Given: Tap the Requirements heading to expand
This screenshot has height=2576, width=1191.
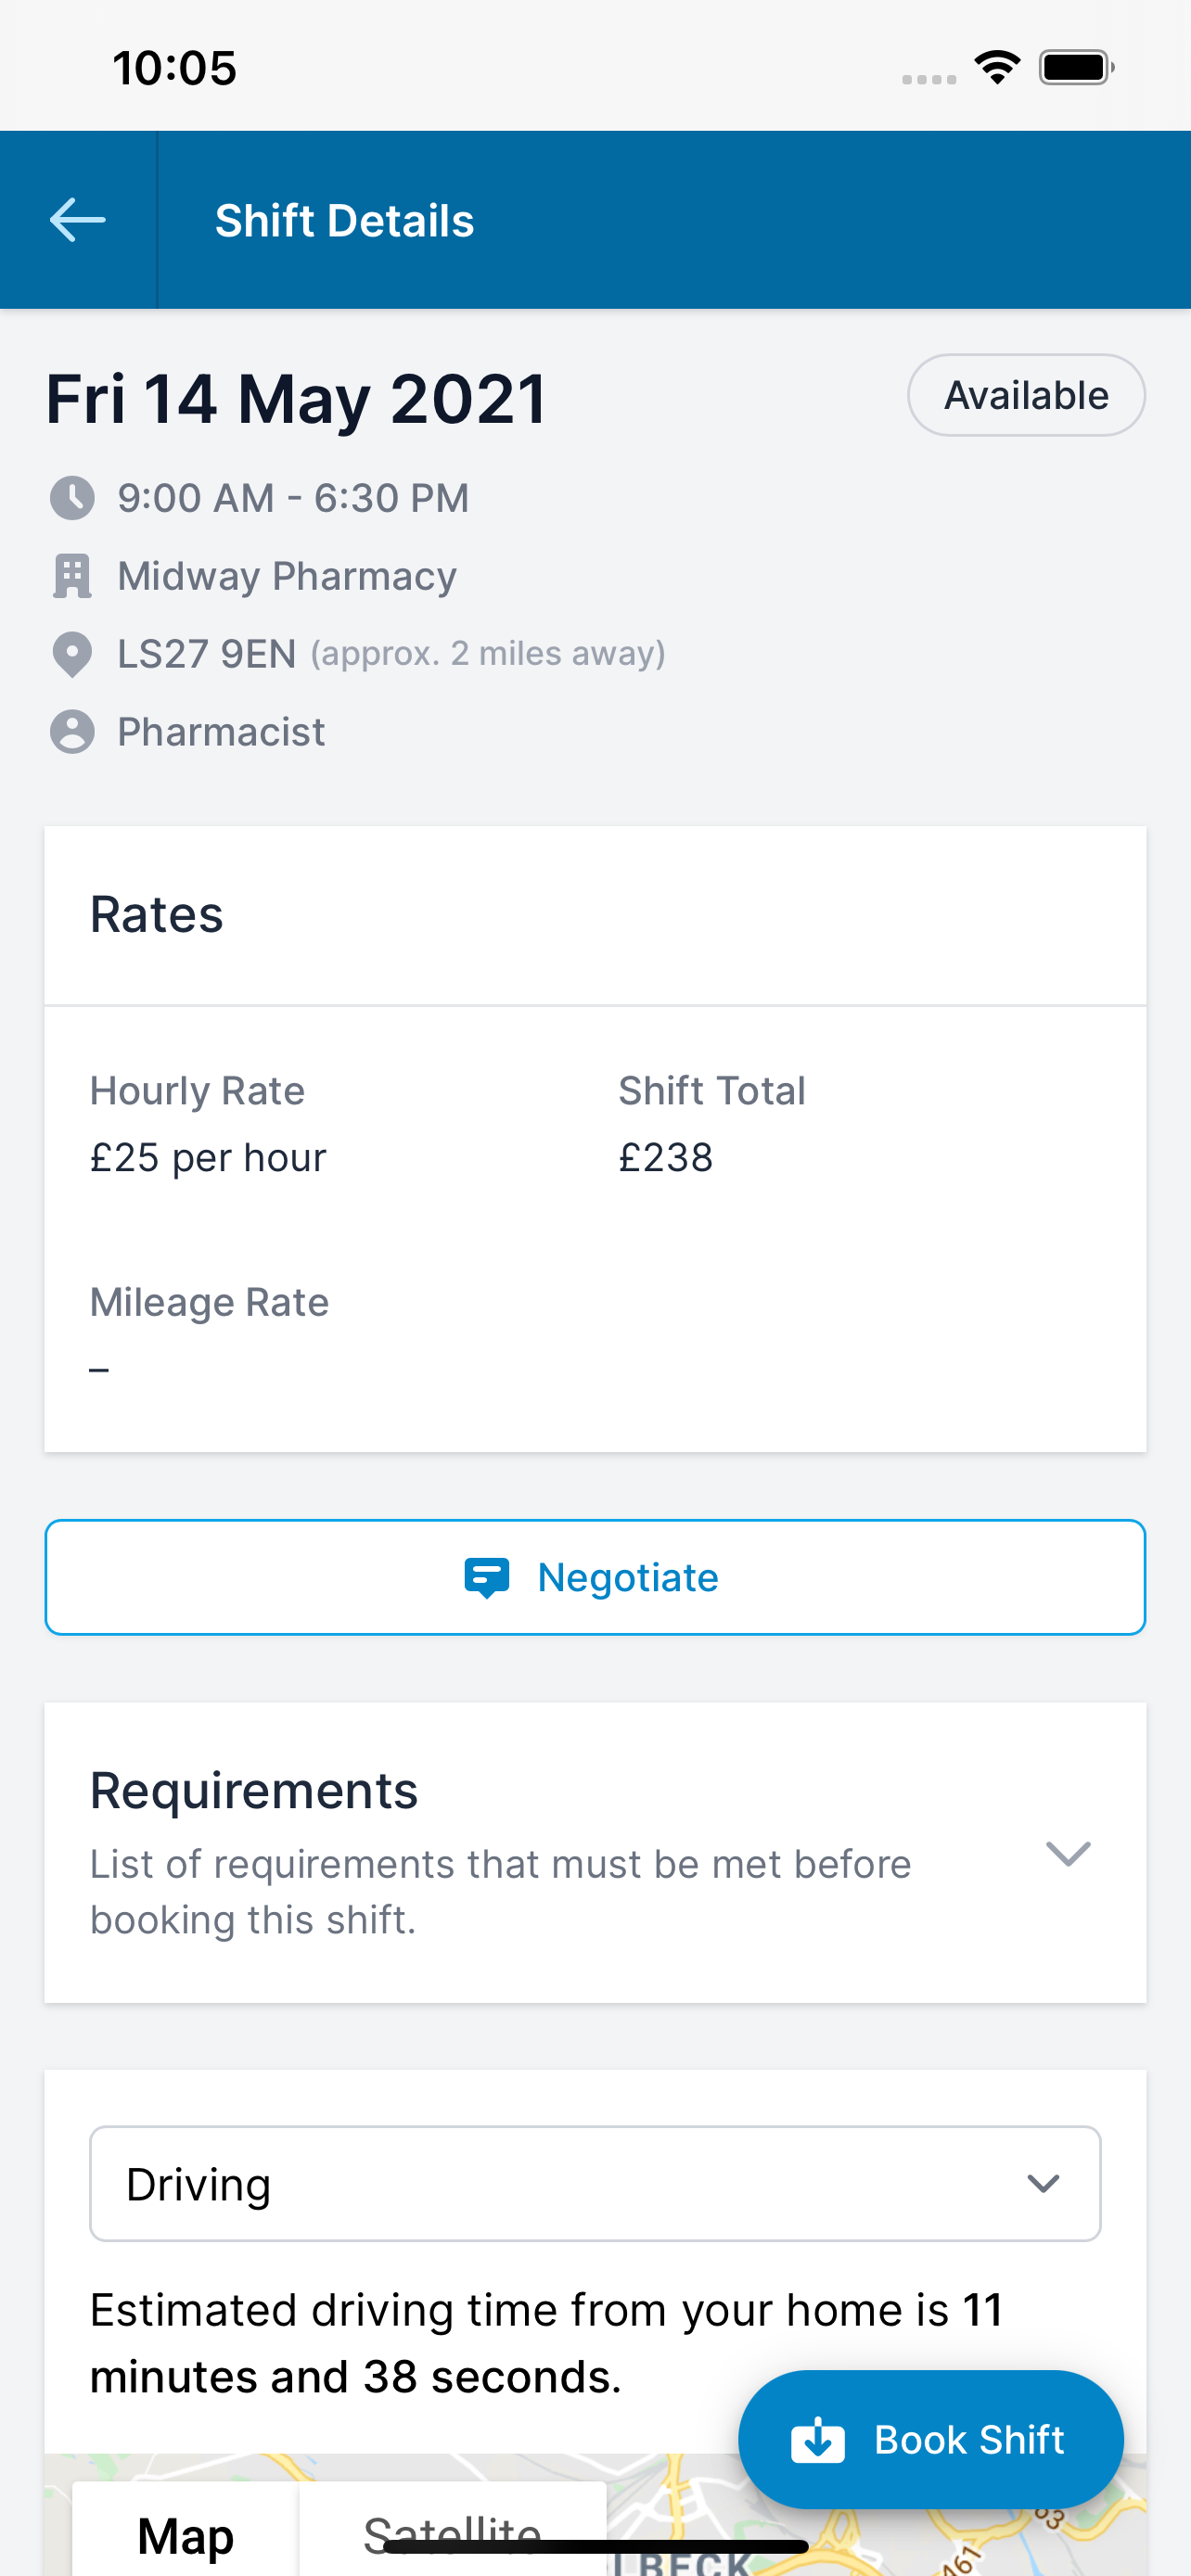Looking at the screenshot, I should coord(254,1790).
